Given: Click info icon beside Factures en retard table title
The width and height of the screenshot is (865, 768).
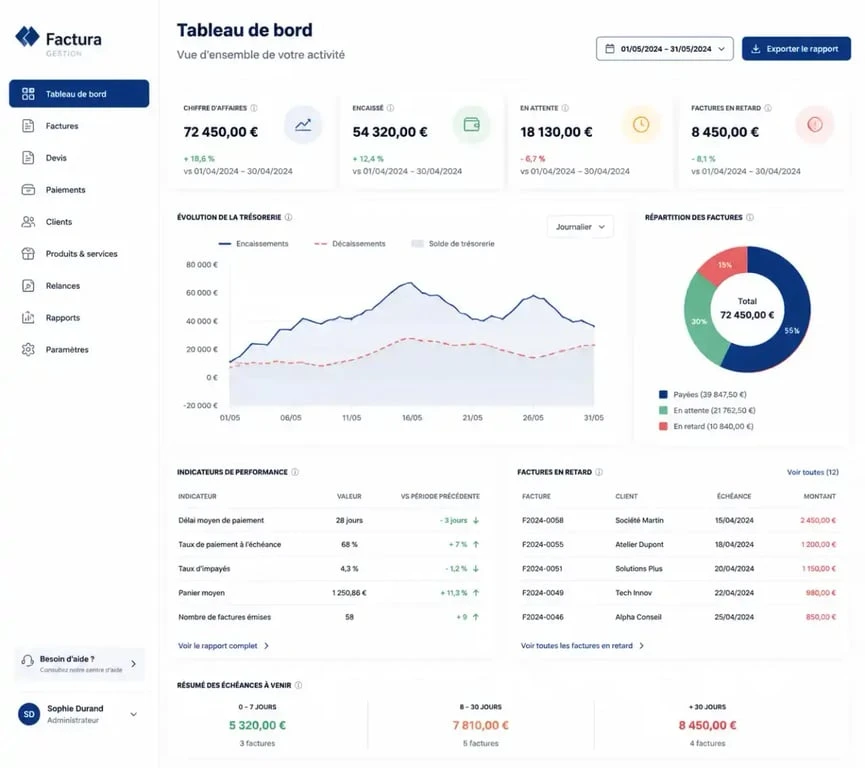Looking at the screenshot, I should [599, 472].
